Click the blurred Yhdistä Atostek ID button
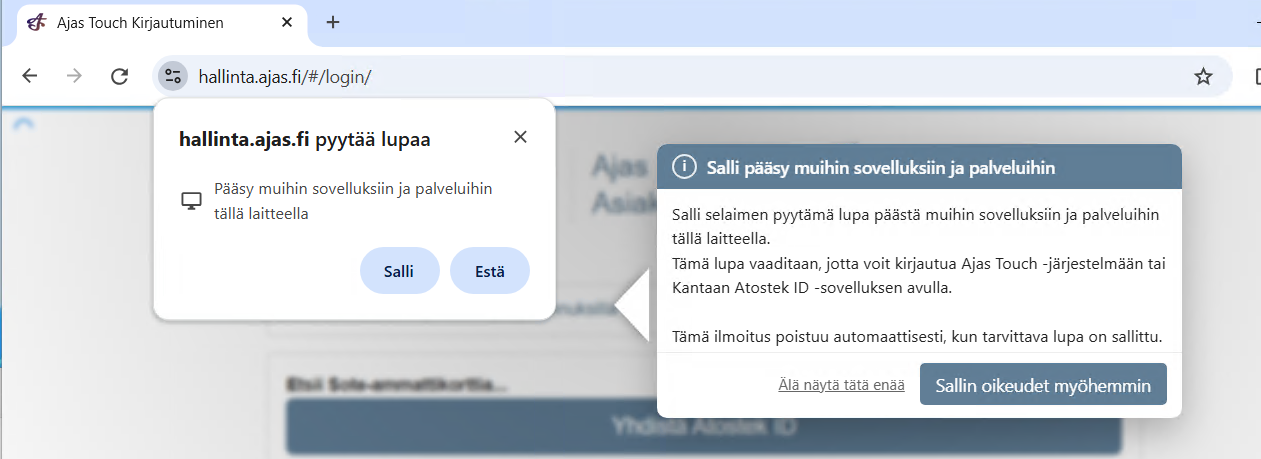The height and width of the screenshot is (459, 1261). pyautogui.click(x=703, y=427)
